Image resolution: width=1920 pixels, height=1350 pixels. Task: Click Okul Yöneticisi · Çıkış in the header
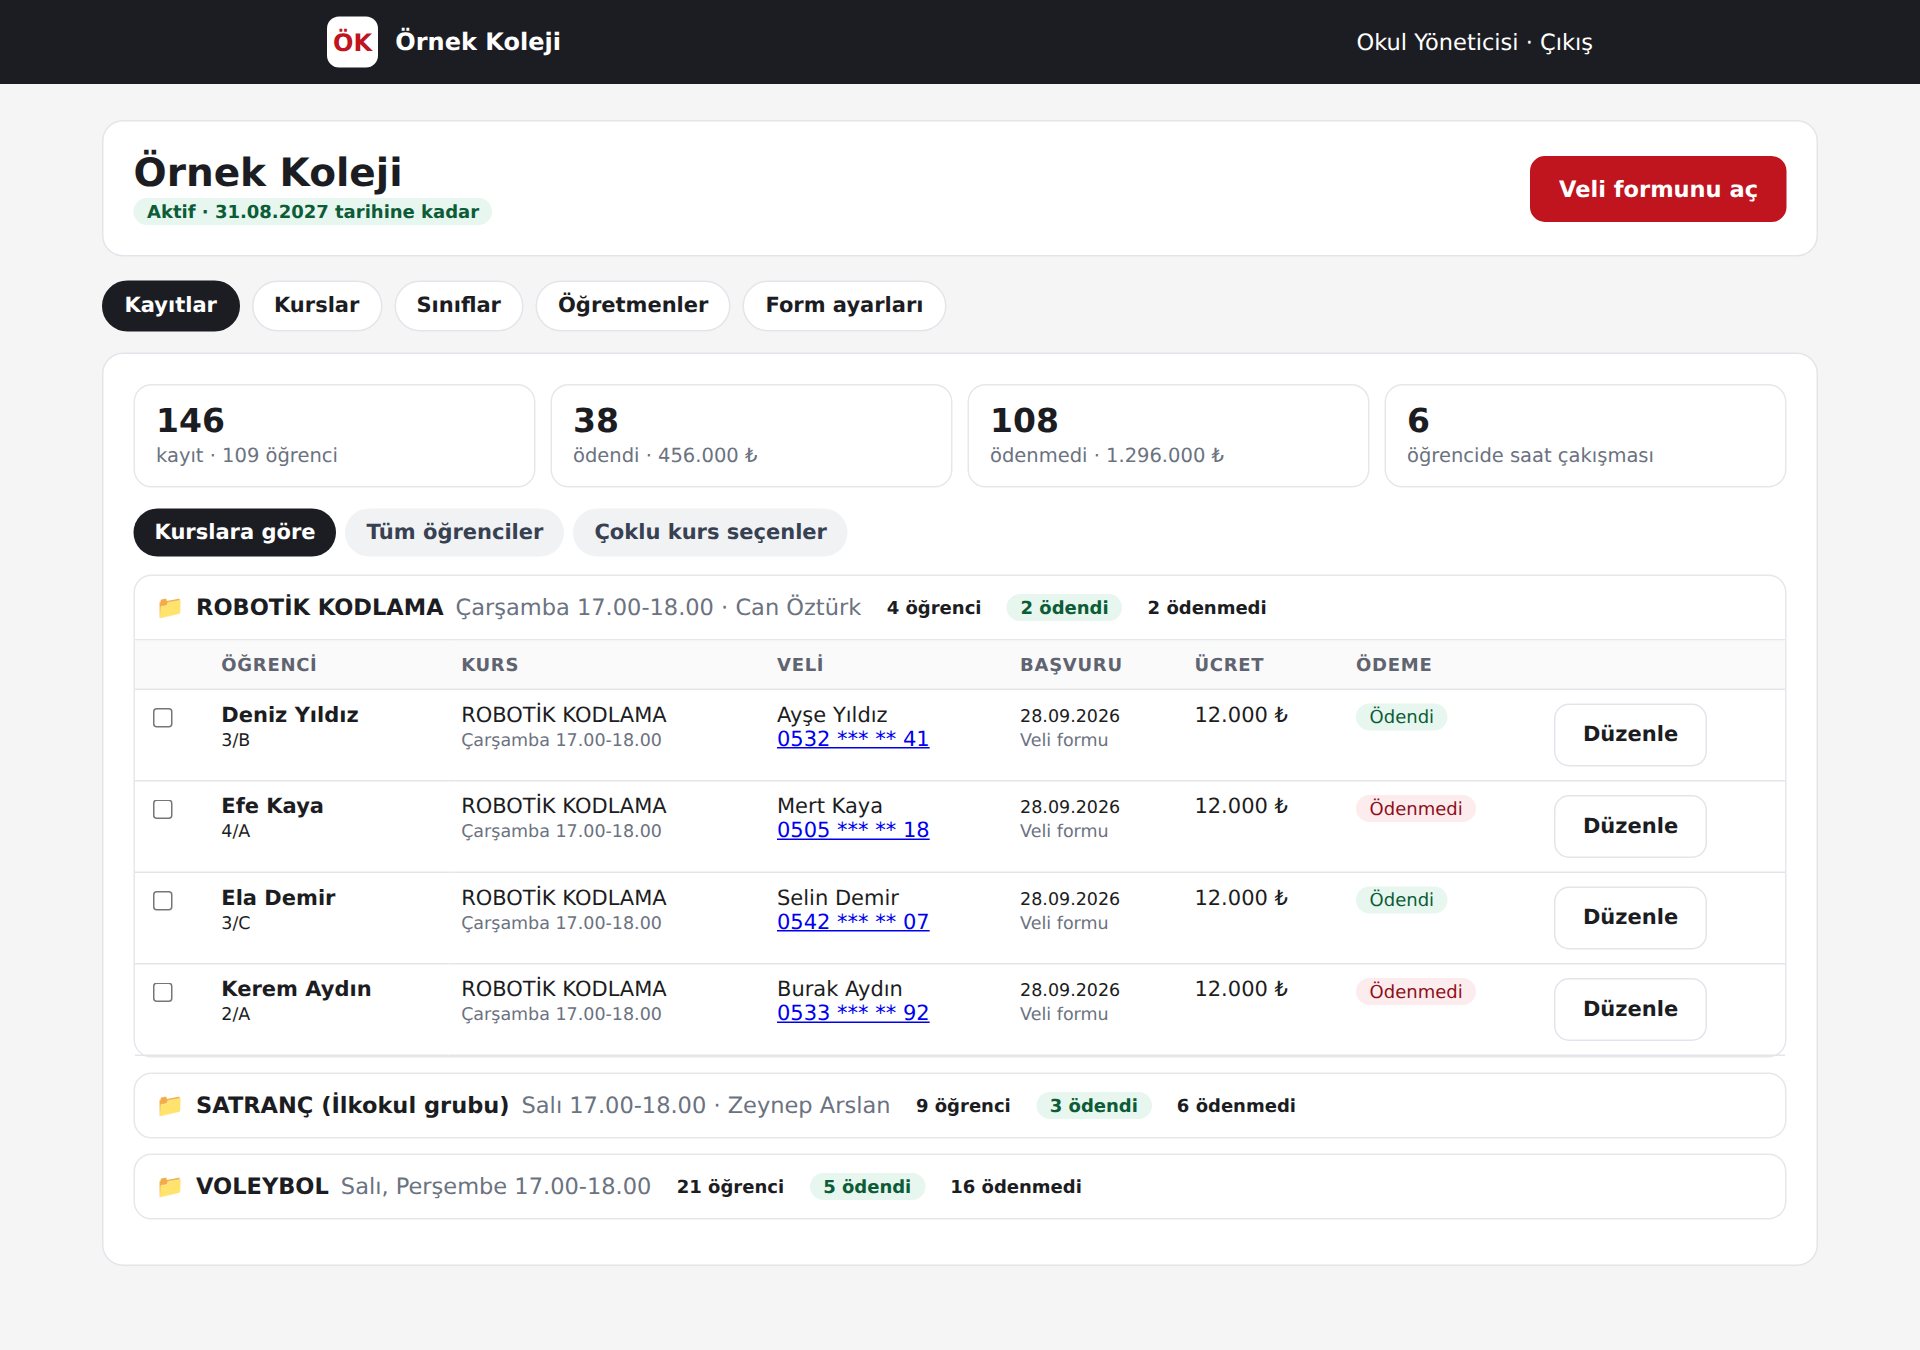[1474, 42]
